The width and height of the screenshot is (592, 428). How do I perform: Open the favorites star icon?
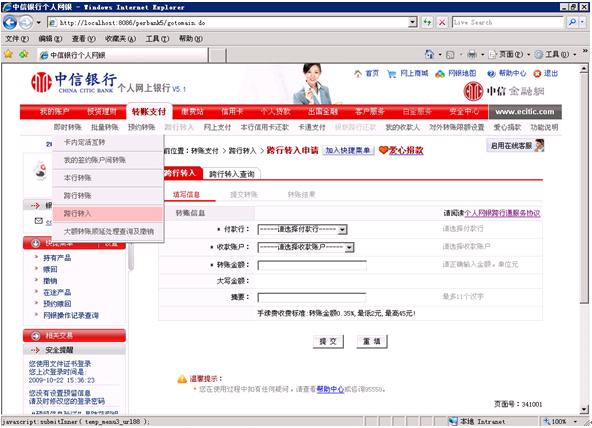point(8,55)
